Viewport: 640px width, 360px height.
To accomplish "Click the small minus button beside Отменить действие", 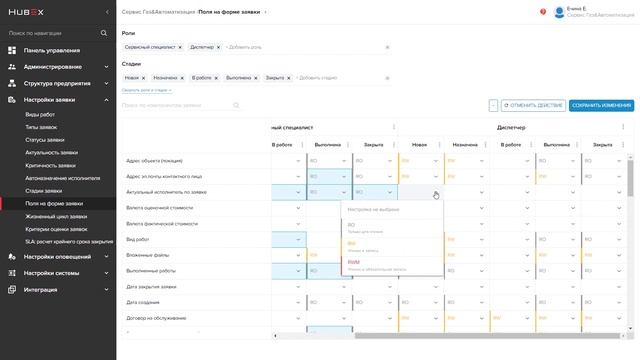I will point(493,105).
